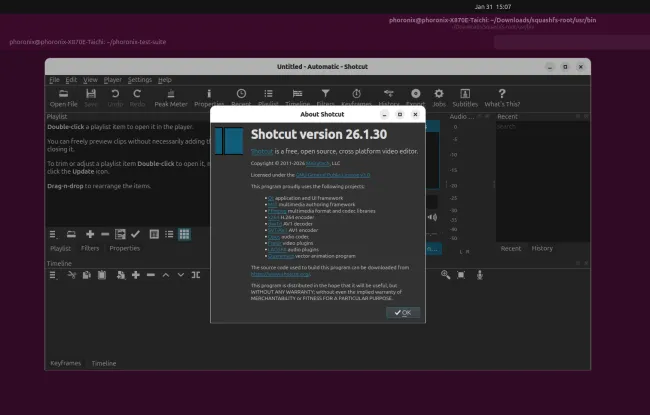Screen dimensions: 650x415
Task: Open the FFmpeg project link
Action: 277,211
